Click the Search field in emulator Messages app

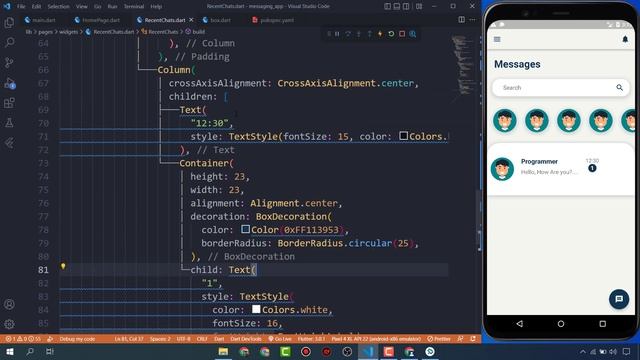point(561,88)
